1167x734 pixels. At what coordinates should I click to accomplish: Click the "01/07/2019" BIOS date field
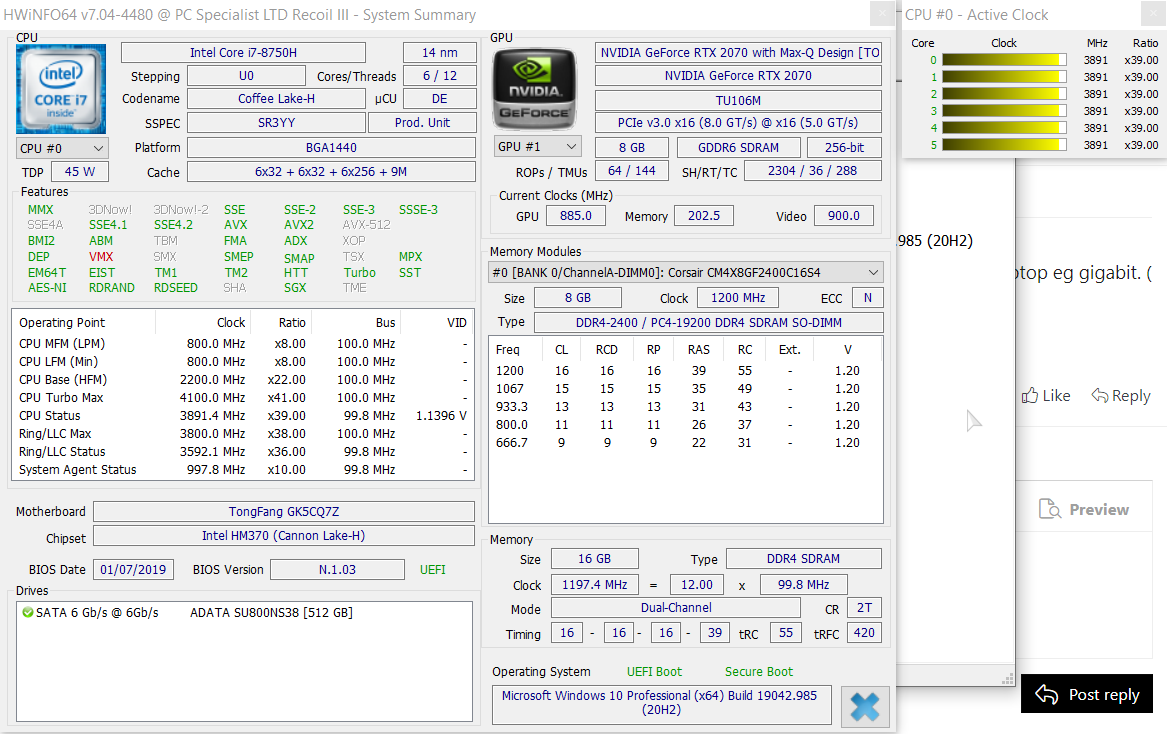click(133, 569)
